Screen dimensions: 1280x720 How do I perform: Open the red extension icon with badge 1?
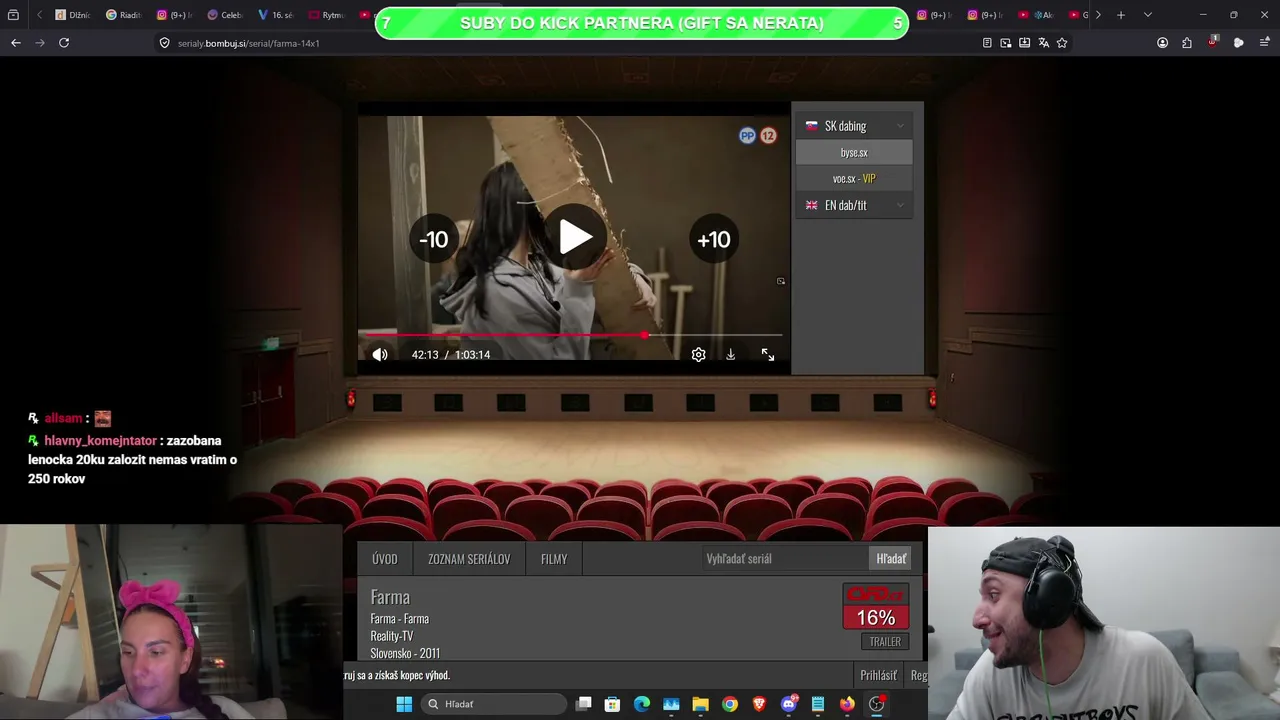[x=1213, y=42]
